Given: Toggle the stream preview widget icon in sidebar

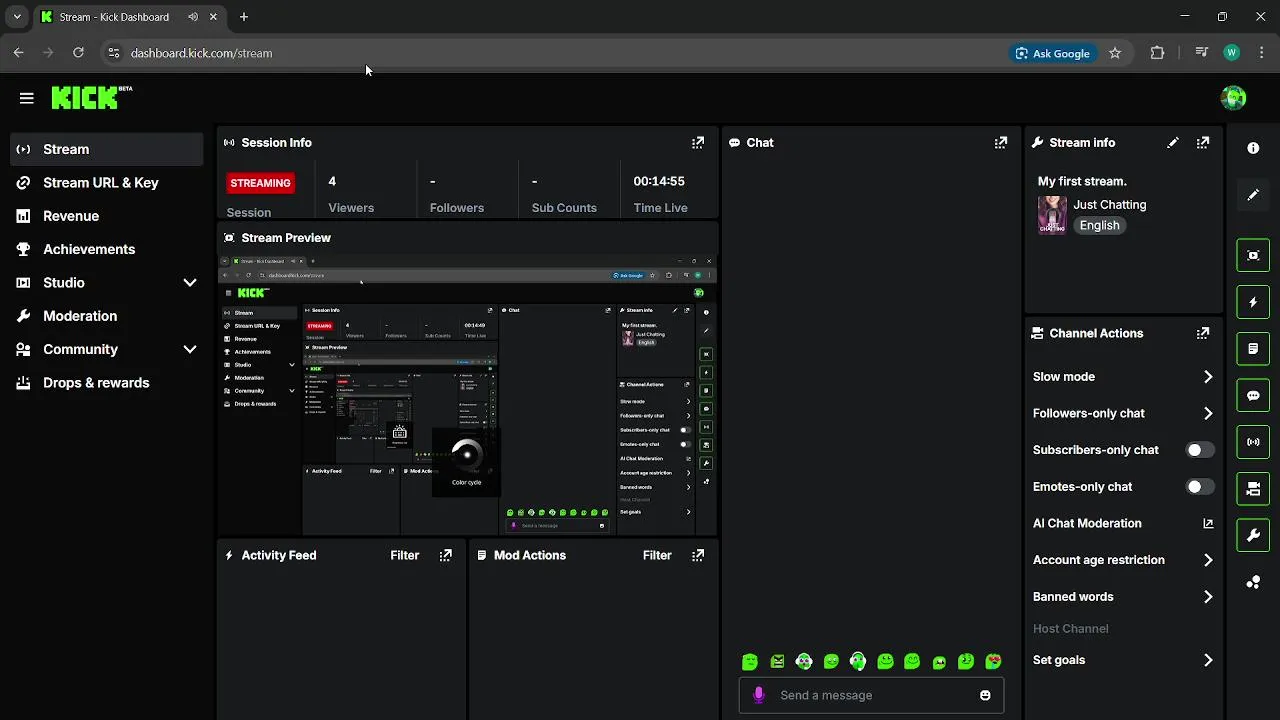Looking at the screenshot, I should 1253,255.
